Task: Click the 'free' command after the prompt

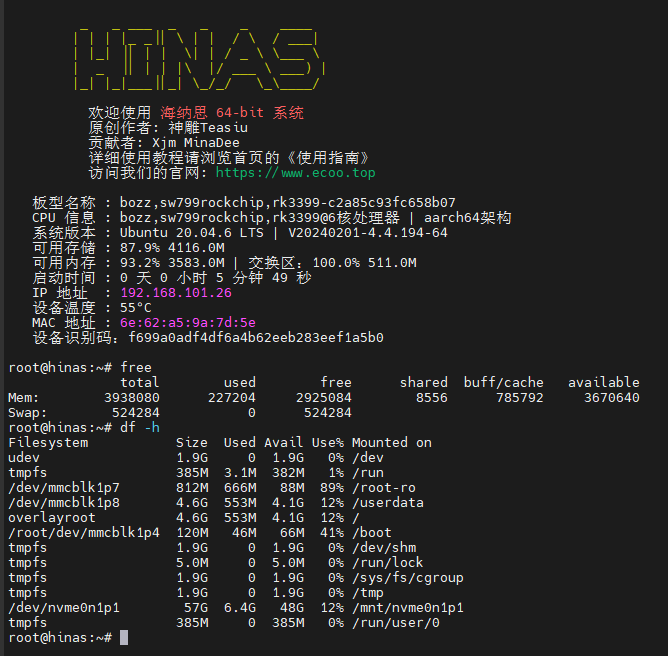Action: point(136,367)
